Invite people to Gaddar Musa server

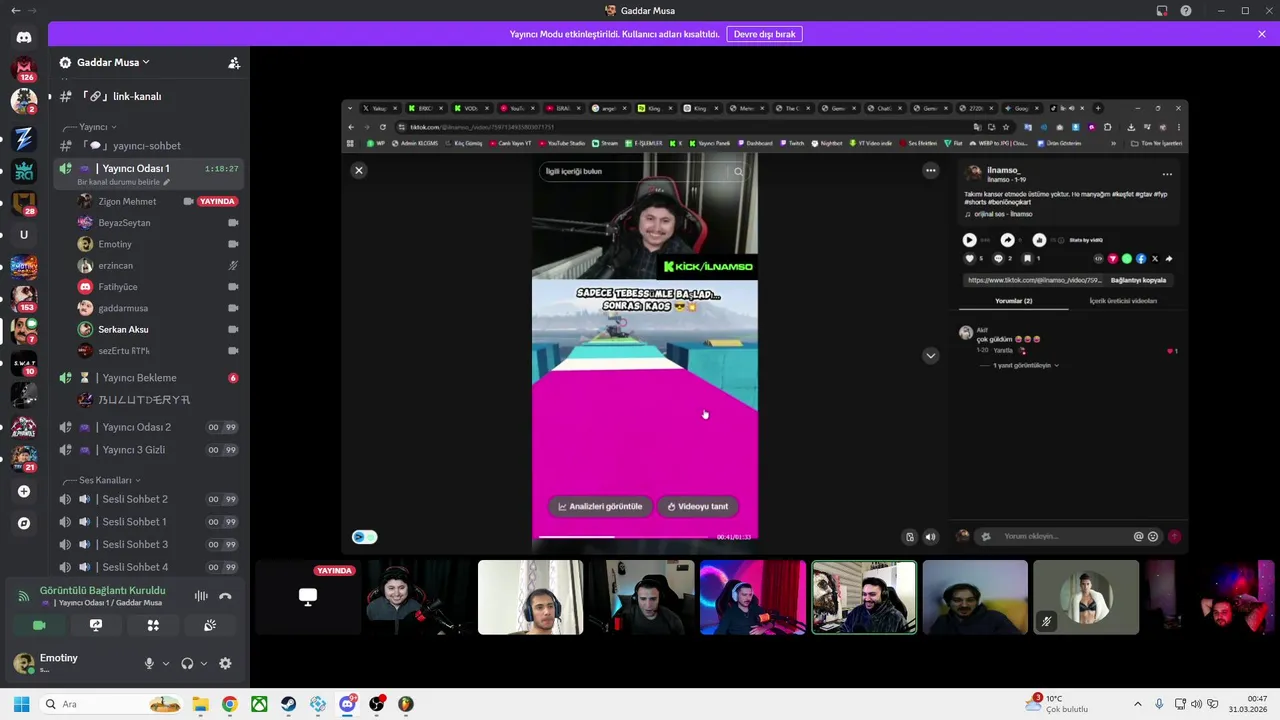234,63
